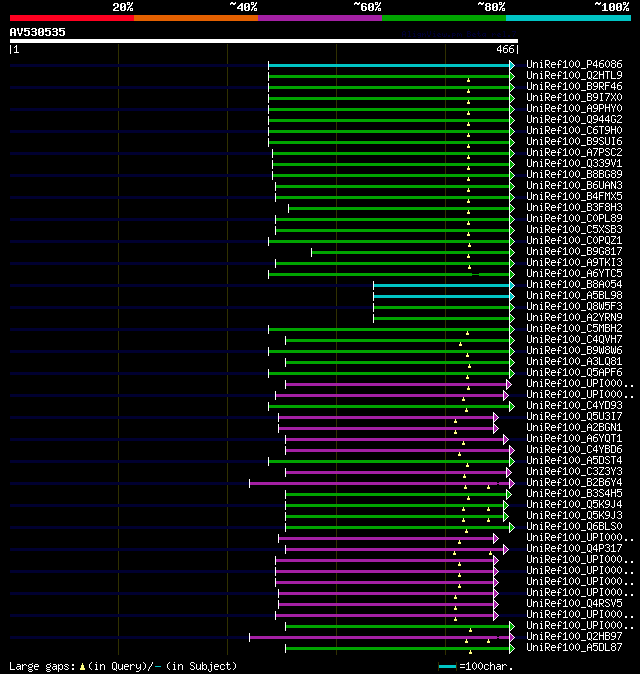The width and height of the screenshot is (640, 674).
Task: Select hit UniRef100_C5XSB3
Action: point(574,230)
